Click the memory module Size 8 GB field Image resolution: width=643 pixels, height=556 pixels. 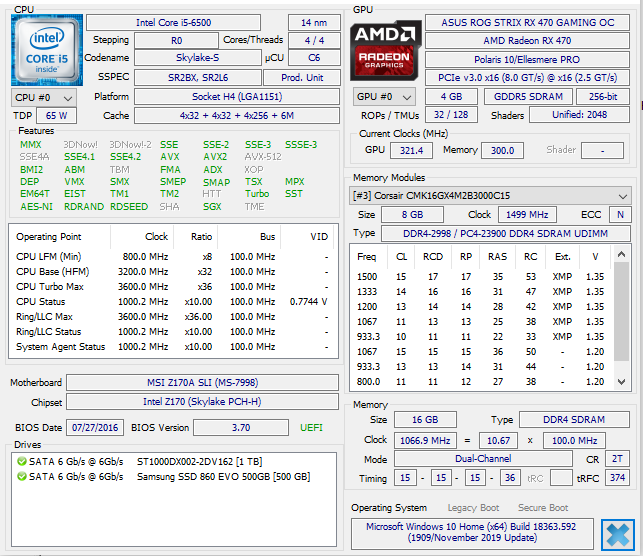tap(412, 214)
